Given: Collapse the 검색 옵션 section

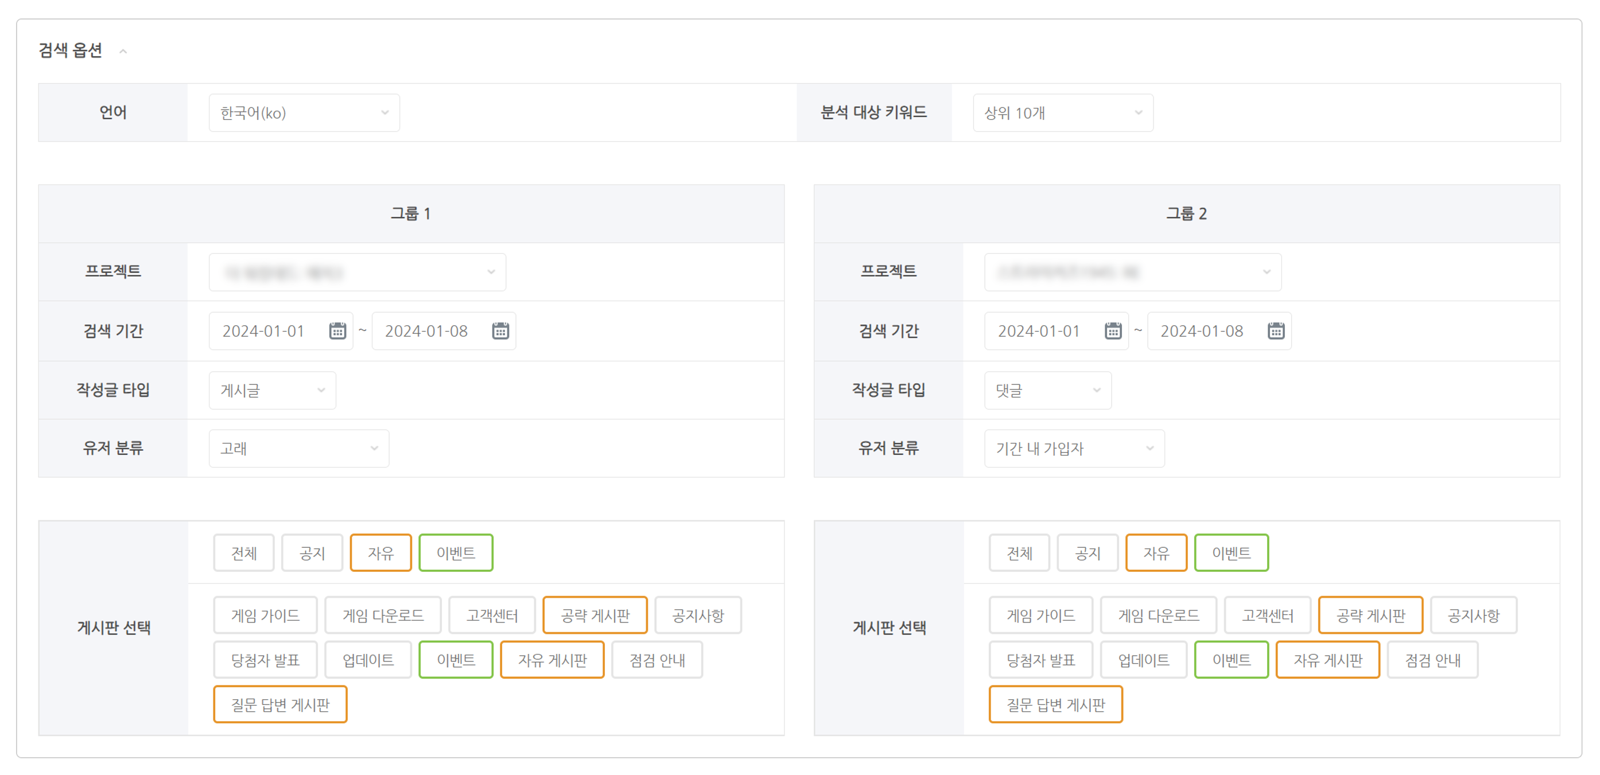Looking at the screenshot, I should (x=123, y=51).
